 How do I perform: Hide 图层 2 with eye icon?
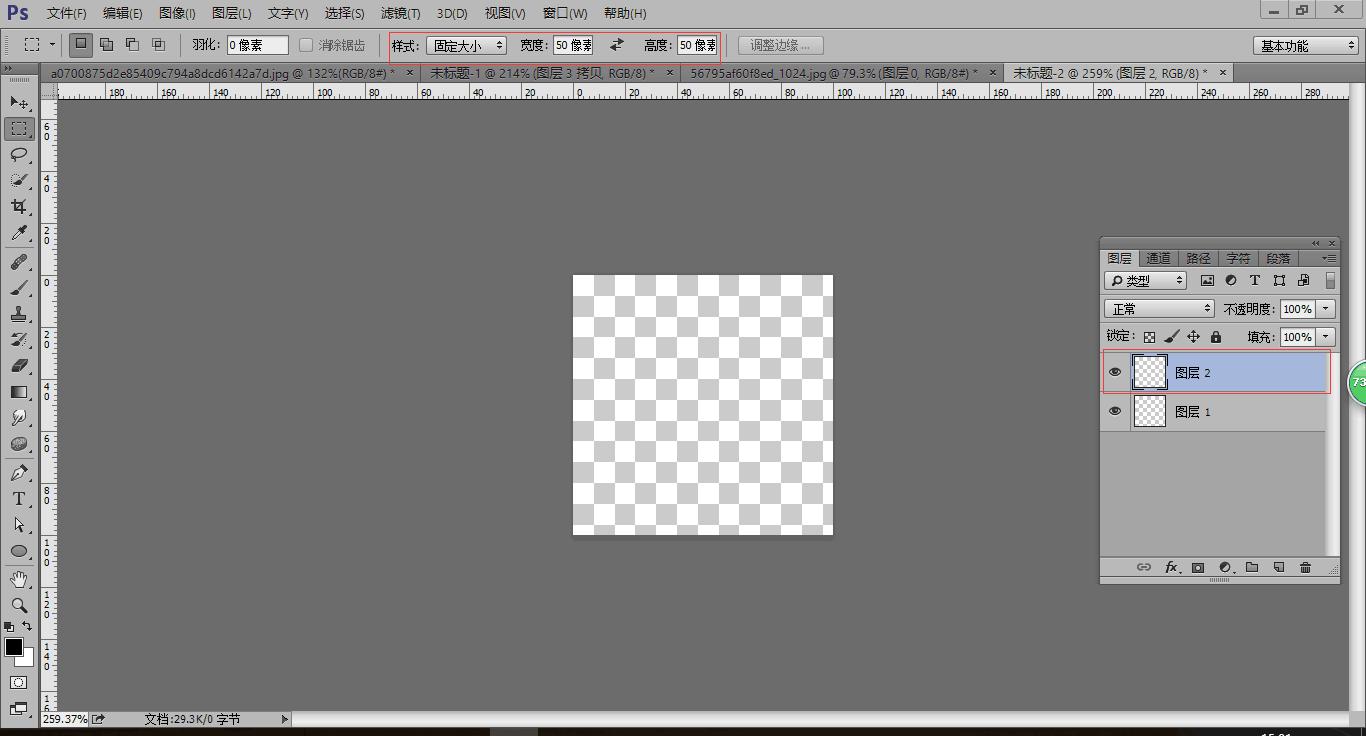(x=1115, y=372)
